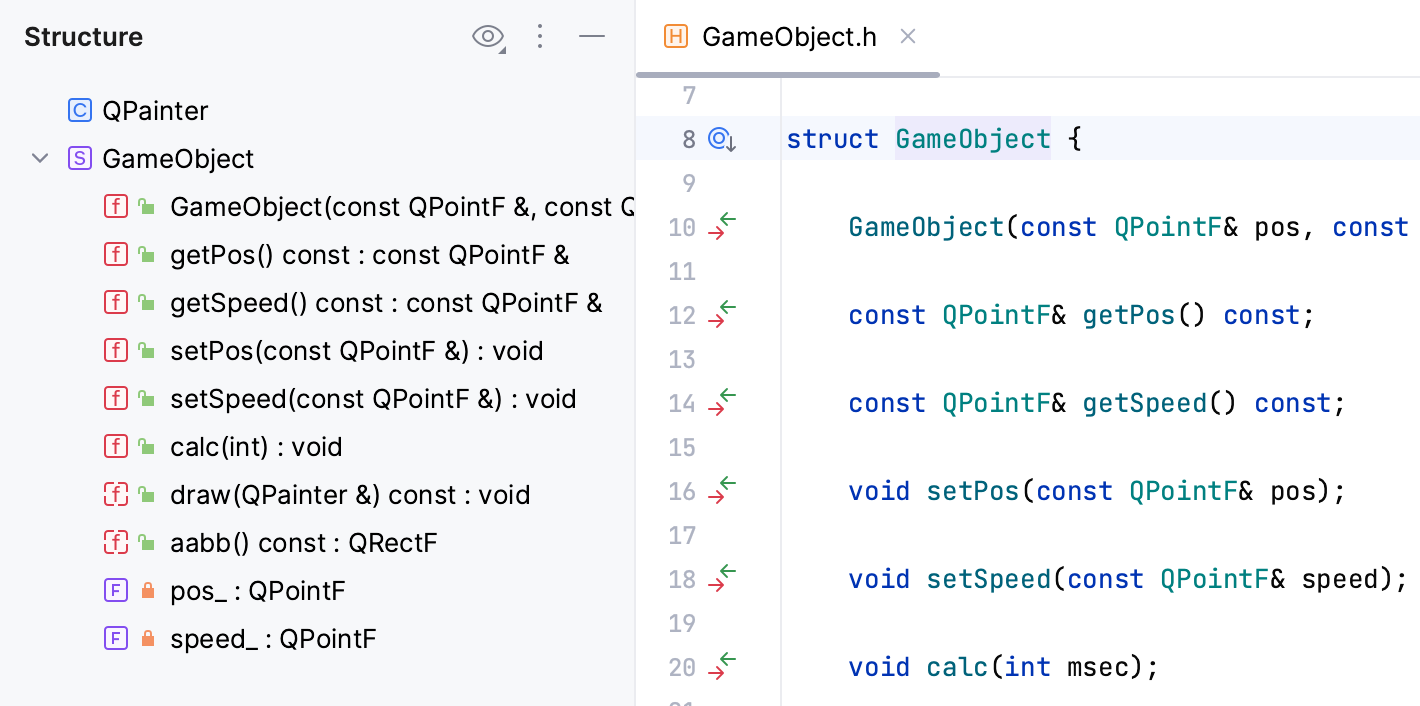Click the overriding-function icon beside draw(QPainter &)
The image size is (1420, 706).
coord(115,494)
